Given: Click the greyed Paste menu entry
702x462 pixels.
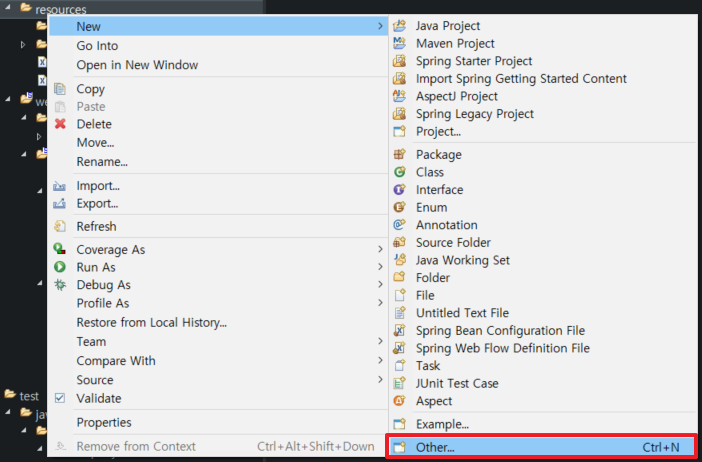Looking at the screenshot, I should coord(218,107).
